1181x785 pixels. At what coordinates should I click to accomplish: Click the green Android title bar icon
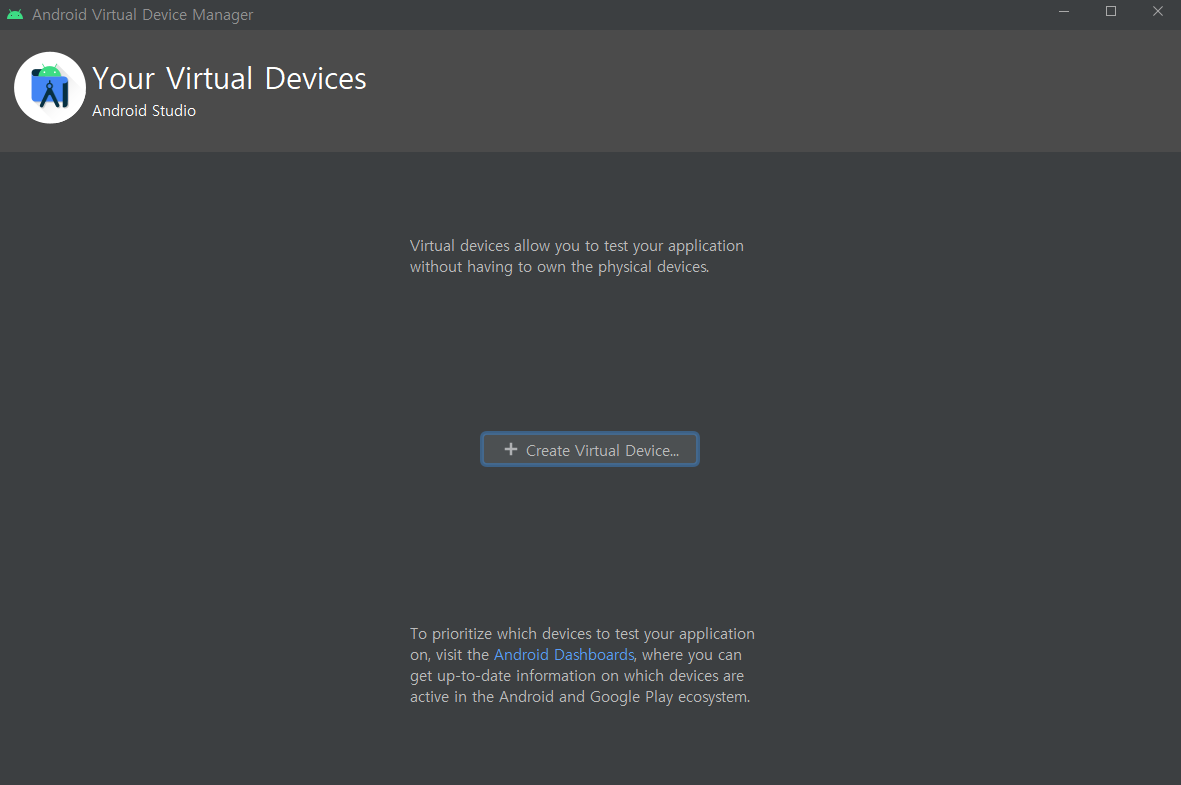click(15, 14)
